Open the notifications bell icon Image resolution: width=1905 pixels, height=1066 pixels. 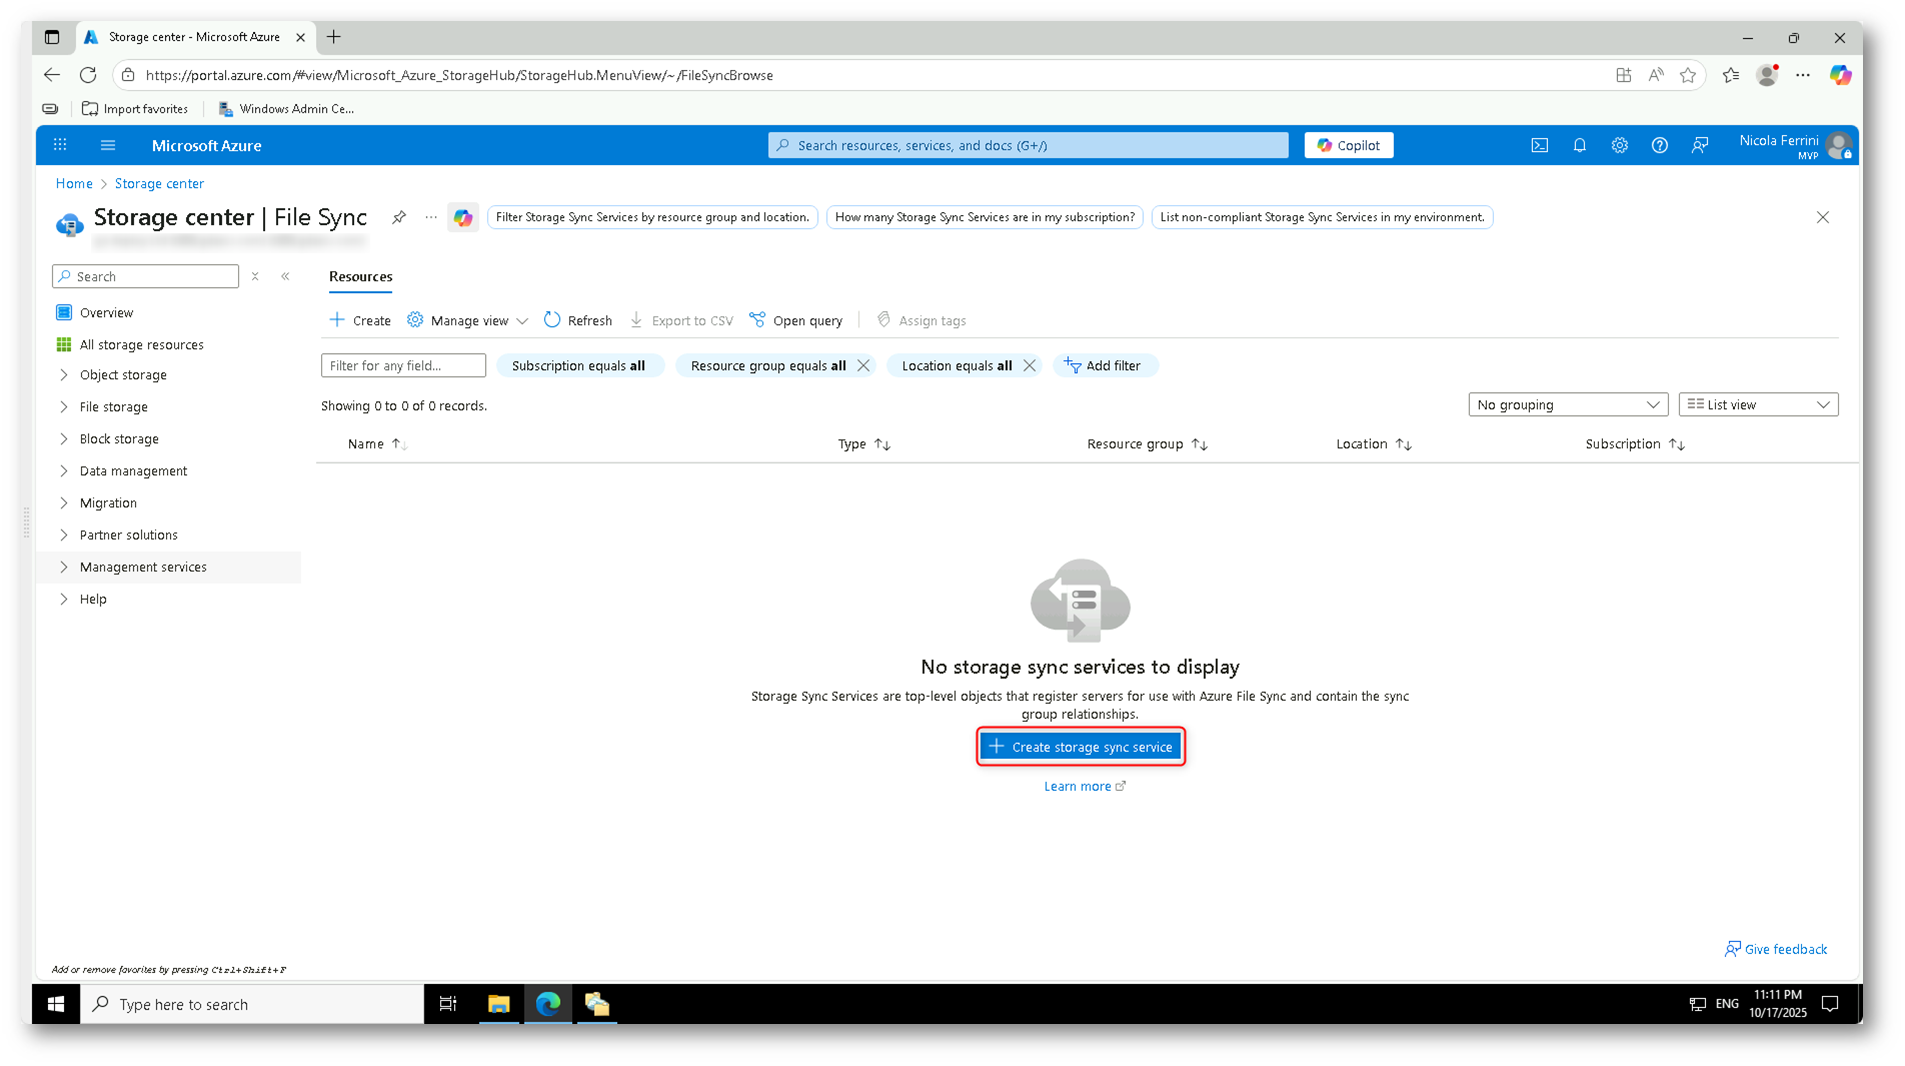(1579, 145)
